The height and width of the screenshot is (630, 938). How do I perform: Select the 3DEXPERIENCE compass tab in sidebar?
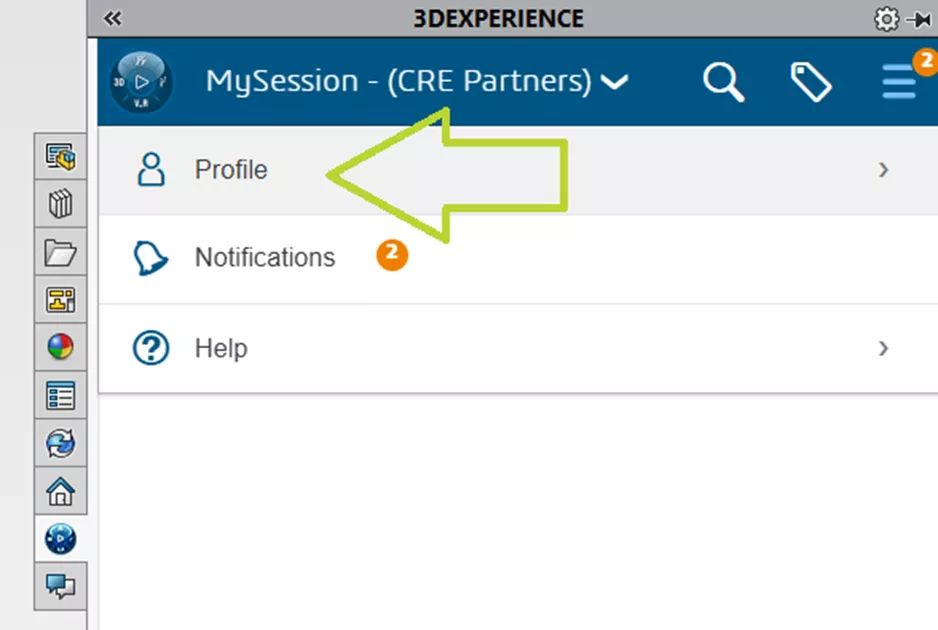tap(60, 538)
